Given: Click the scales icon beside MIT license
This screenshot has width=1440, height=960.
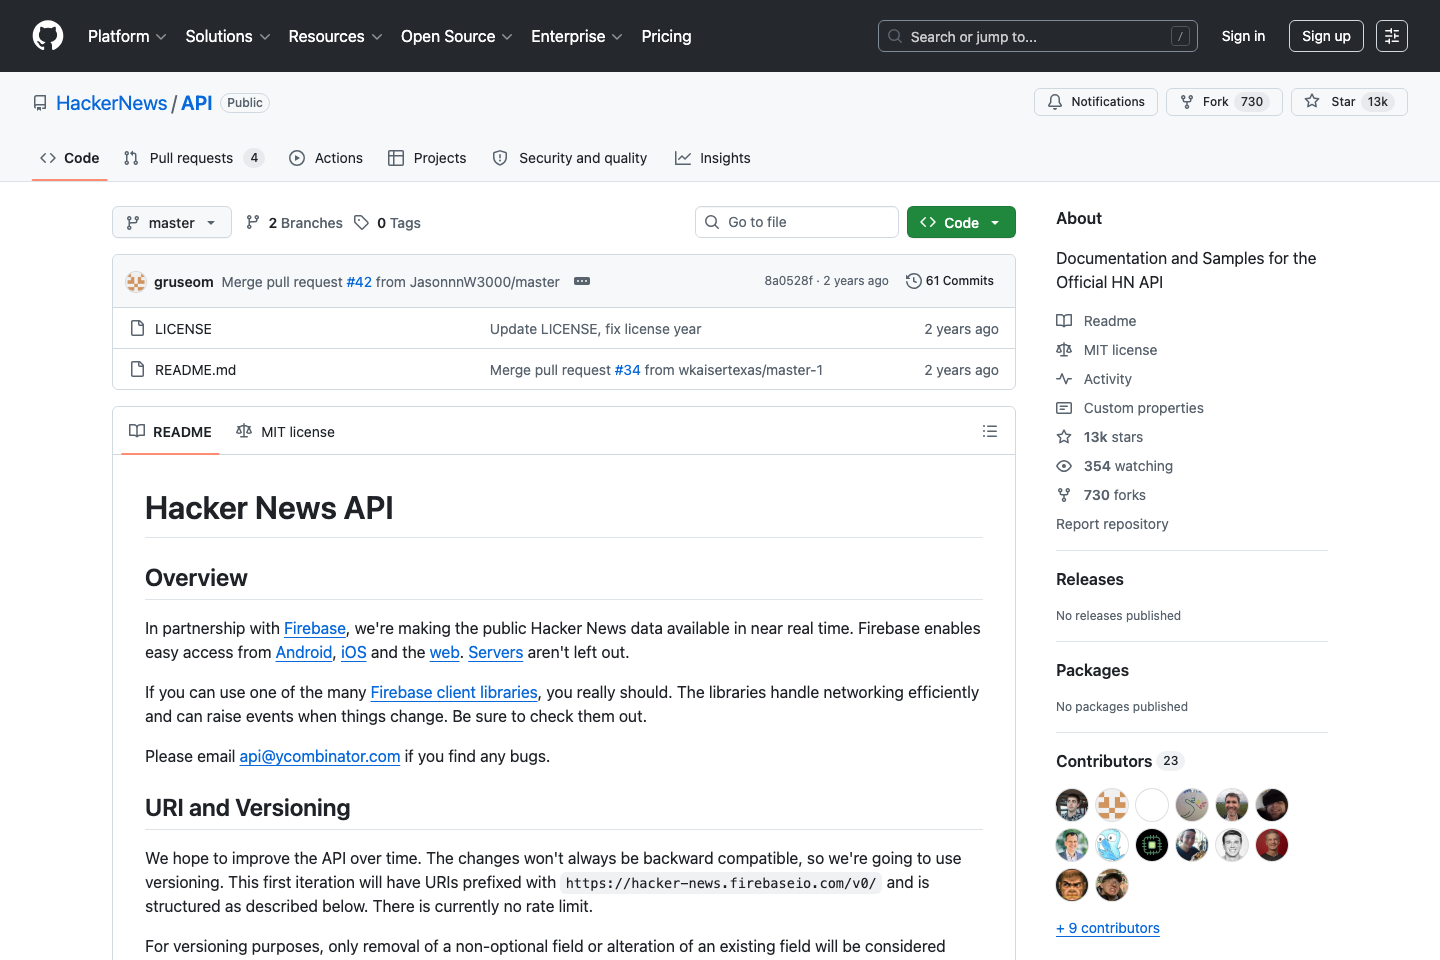Looking at the screenshot, I should point(1064,349).
